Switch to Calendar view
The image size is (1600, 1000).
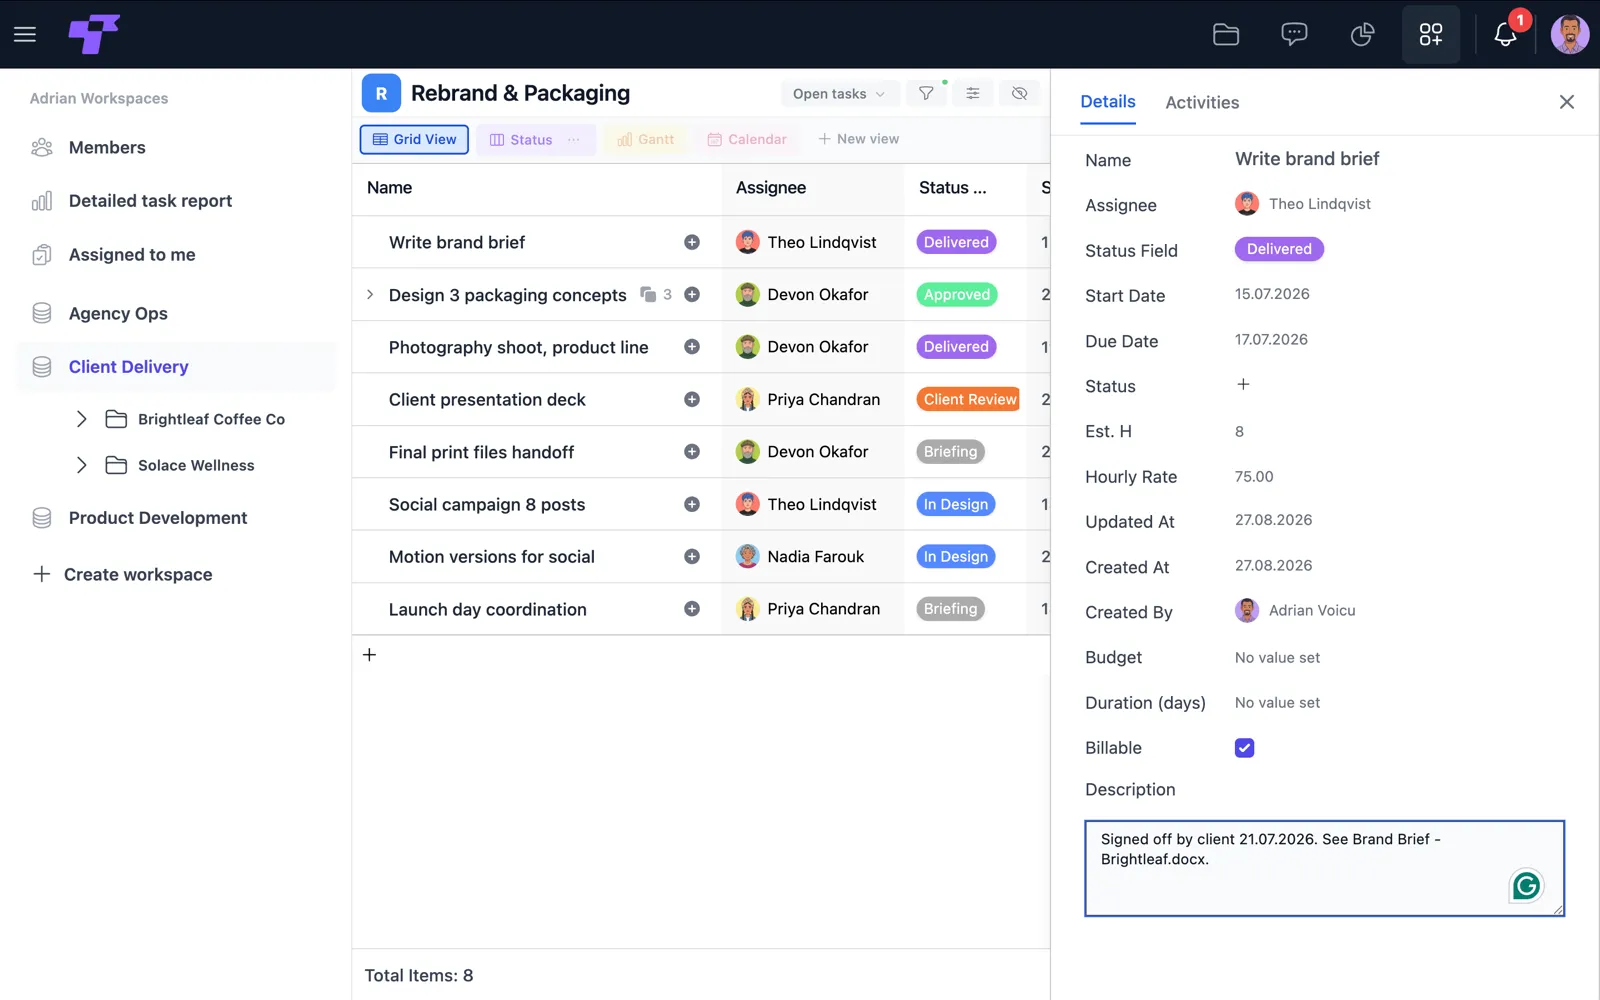tap(747, 140)
